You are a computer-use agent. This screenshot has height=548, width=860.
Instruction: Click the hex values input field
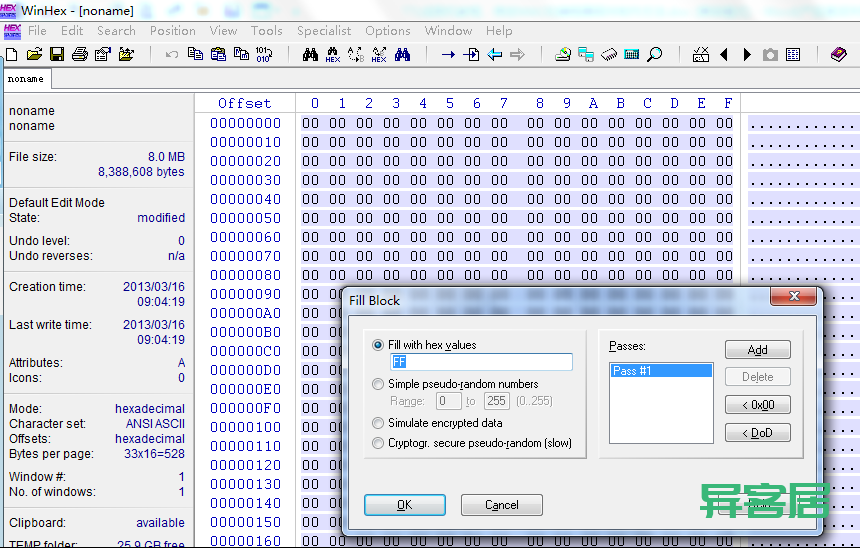tap(481, 361)
